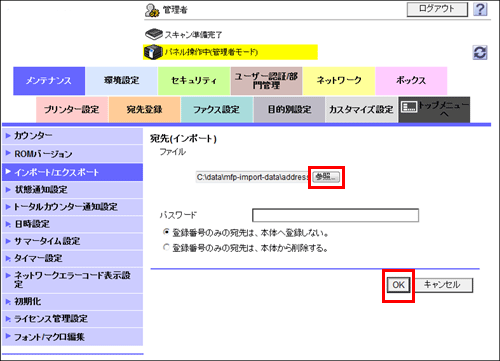The image size is (500, 361).
Task: Open the ユーザー認証/部門管理 tab
Action: pos(266,81)
